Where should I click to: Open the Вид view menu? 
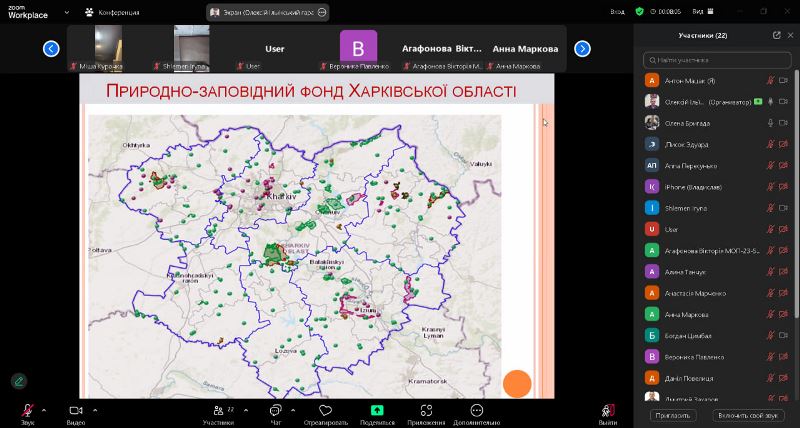point(703,11)
